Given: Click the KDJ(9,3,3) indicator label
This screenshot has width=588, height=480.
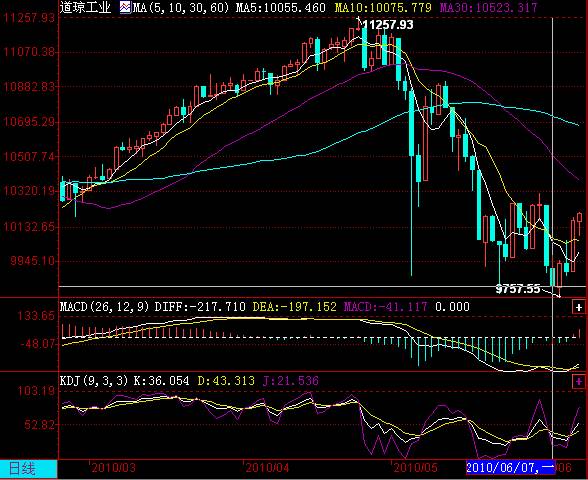Looking at the screenshot, I should (x=94, y=381).
